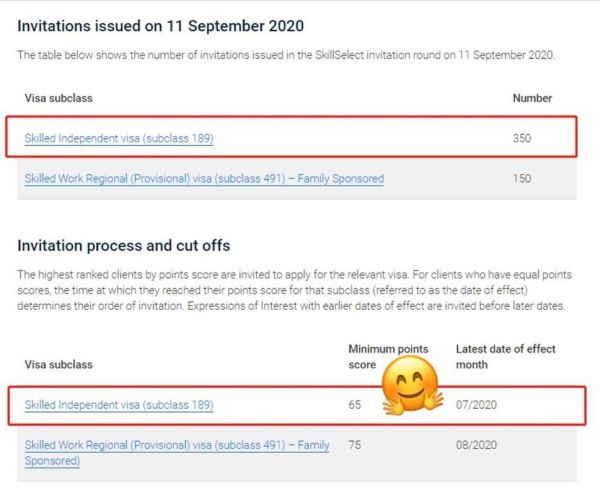Click the paragraph about highest ranked clients

point(290,292)
